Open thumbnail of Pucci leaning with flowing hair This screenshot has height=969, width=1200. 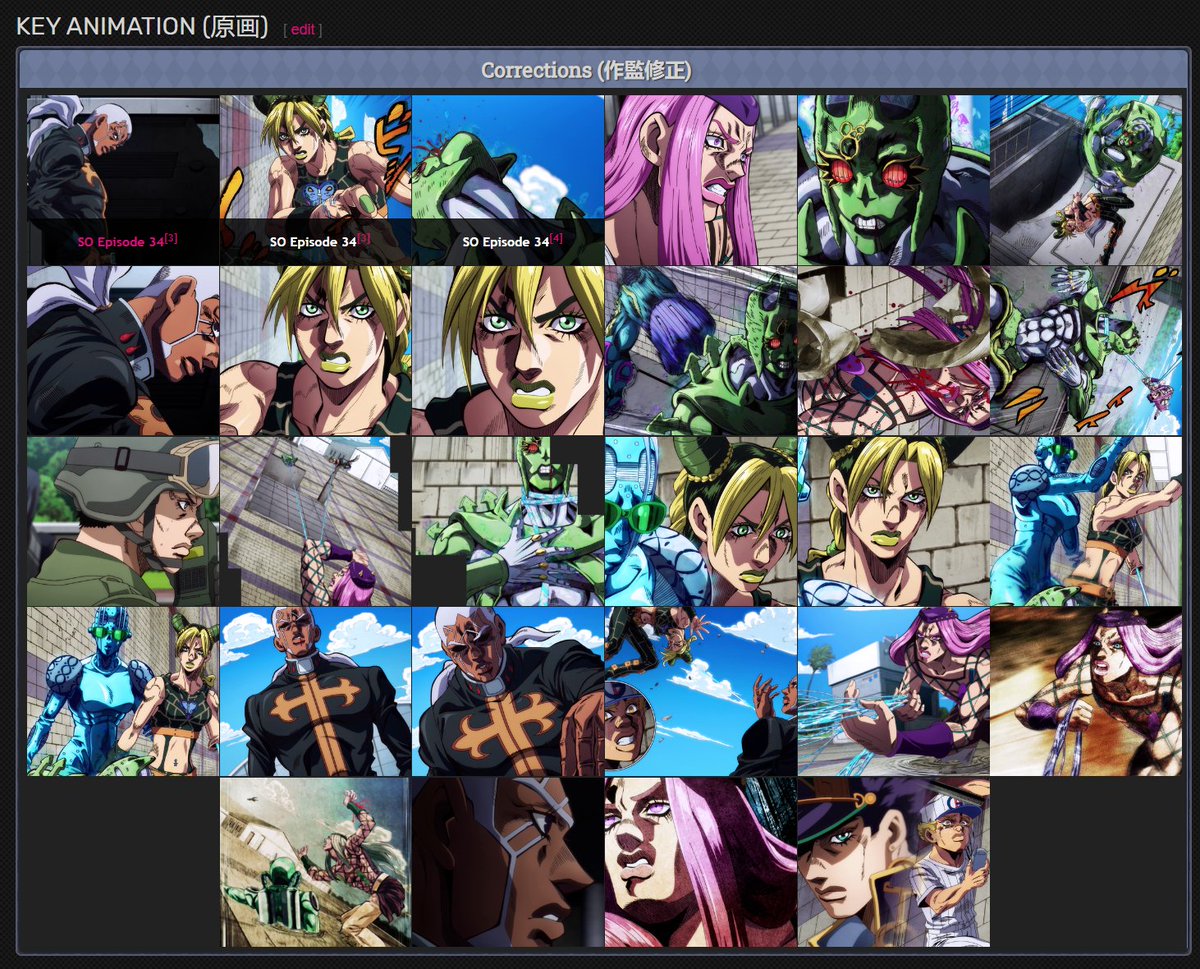click(508, 692)
